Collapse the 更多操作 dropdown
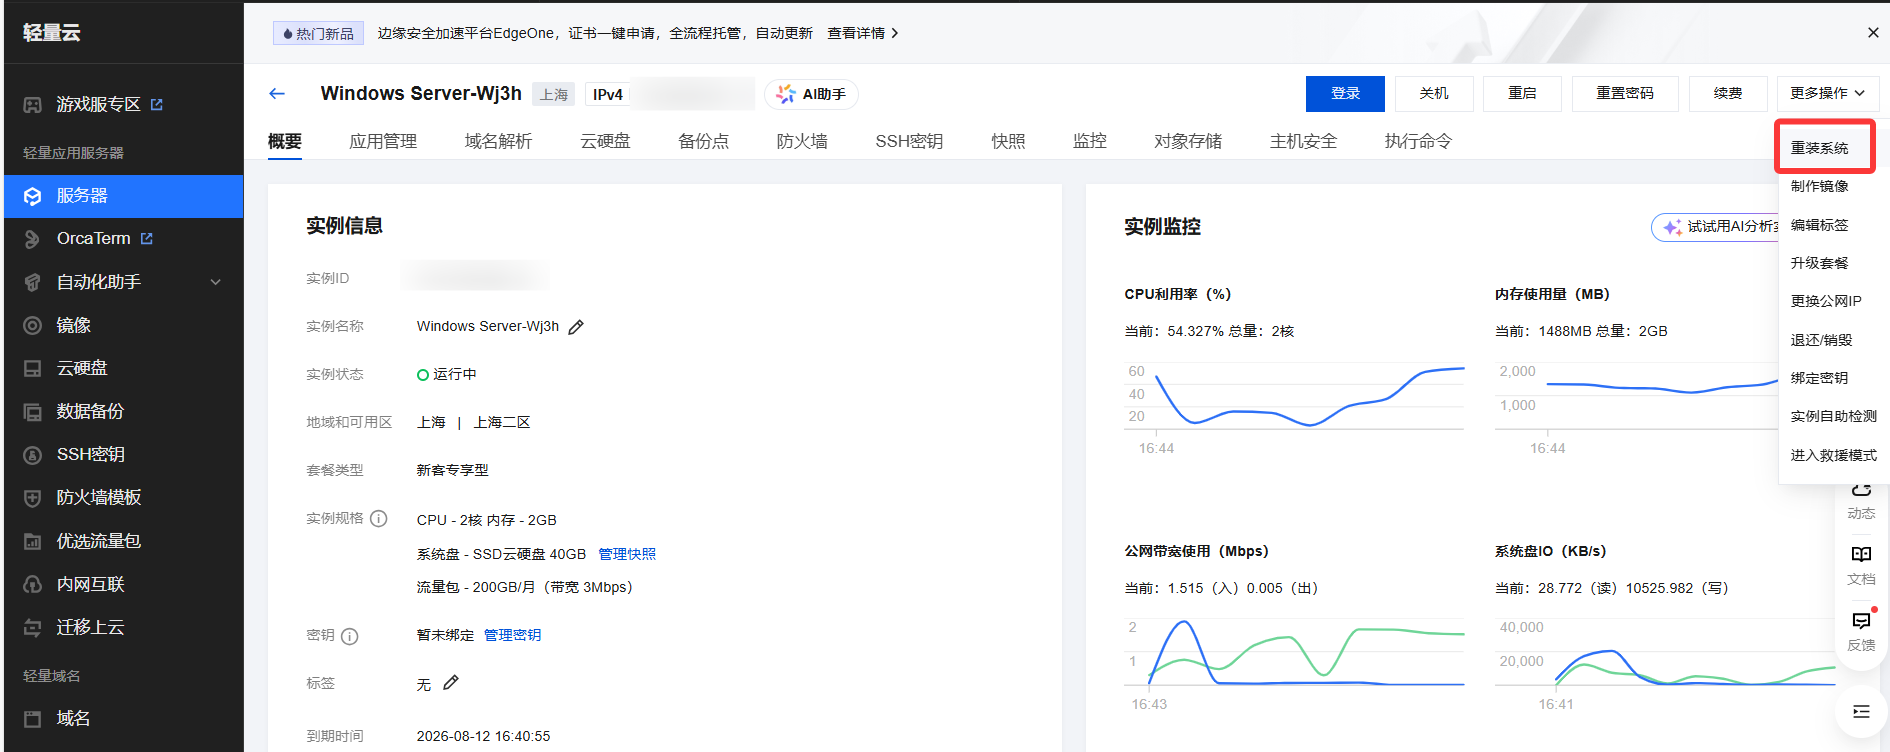This screenshot has height=752, width=1890. click(x=1827, y=93)
